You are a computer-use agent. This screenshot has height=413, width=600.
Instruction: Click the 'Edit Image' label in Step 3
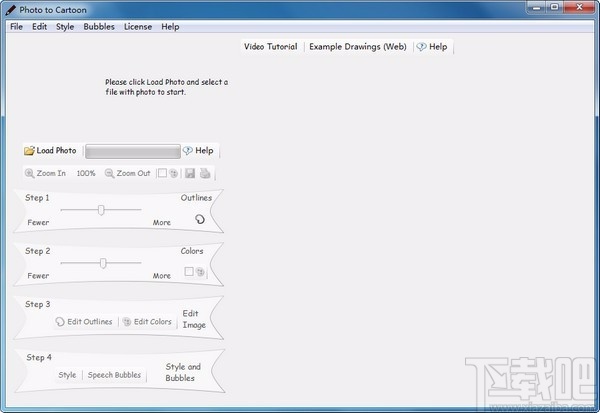point(194,319)
